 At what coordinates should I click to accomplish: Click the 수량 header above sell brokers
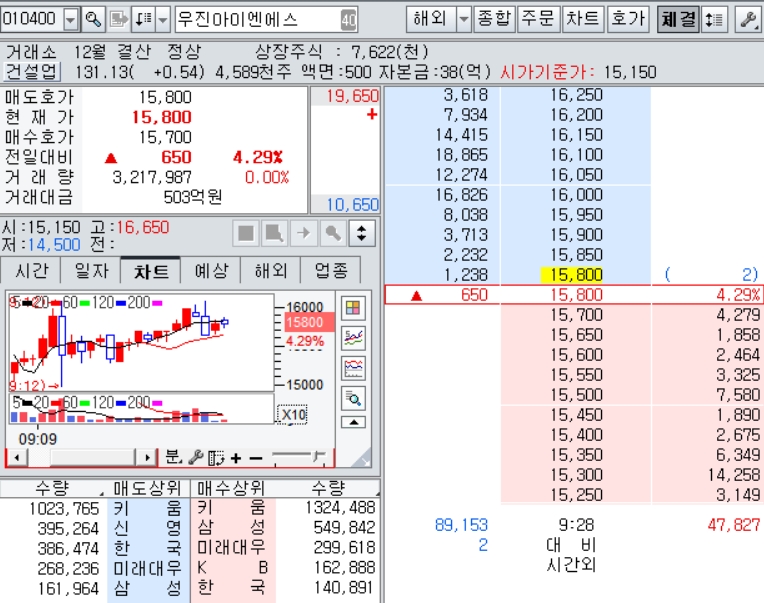[x=53, y=488]
